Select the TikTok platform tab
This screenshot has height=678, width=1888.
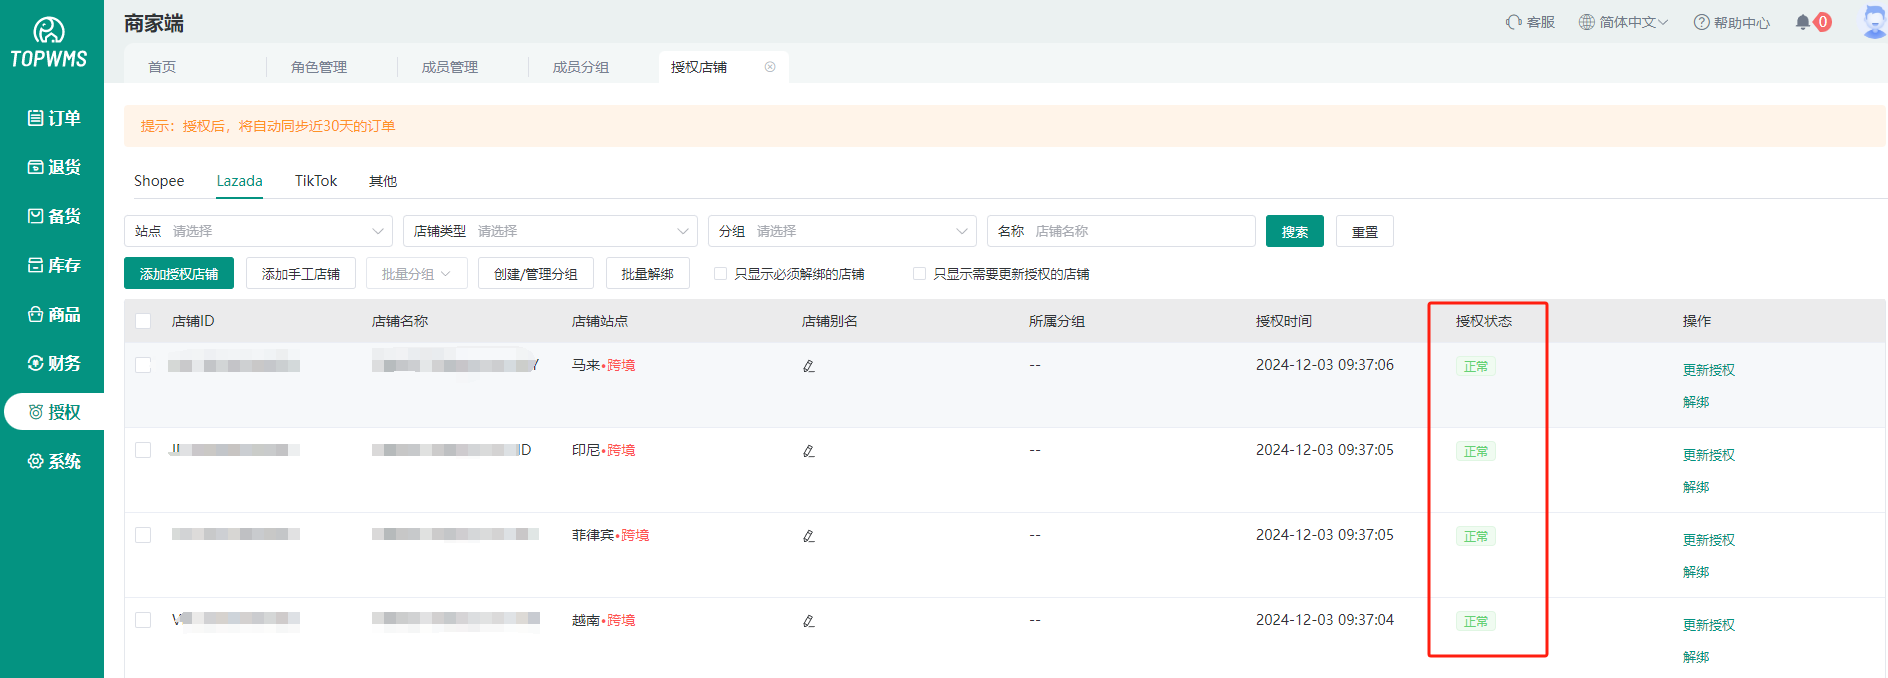(x=316, y=181)
